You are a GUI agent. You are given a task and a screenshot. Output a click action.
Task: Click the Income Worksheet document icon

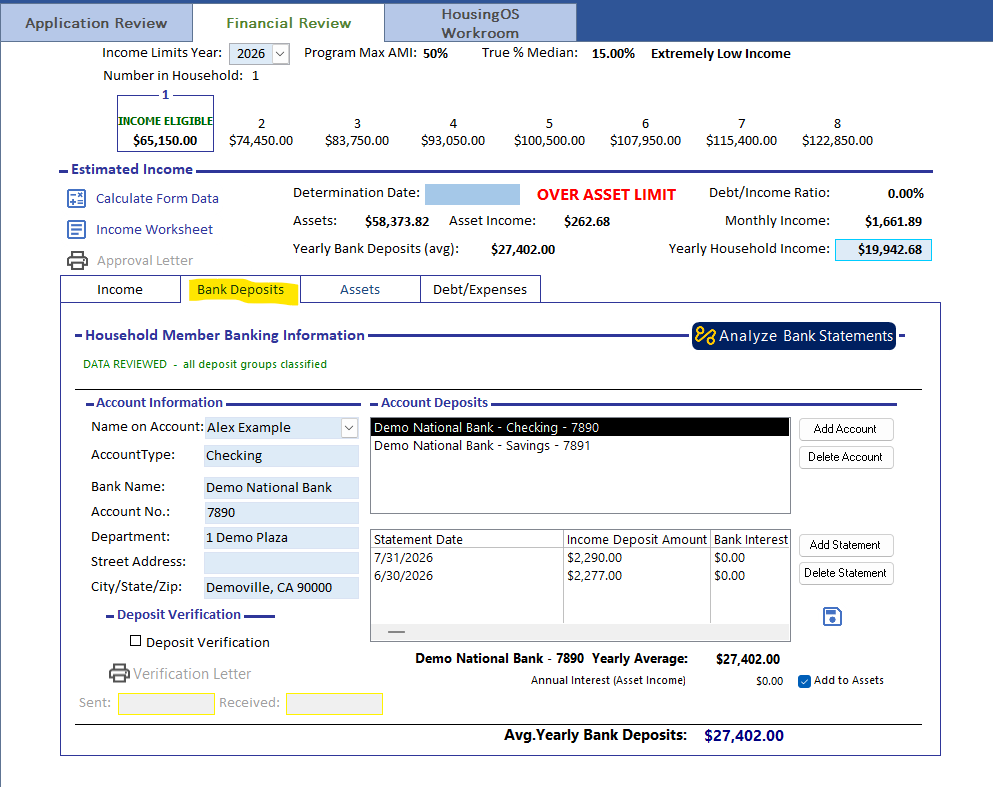coord(77,229)
